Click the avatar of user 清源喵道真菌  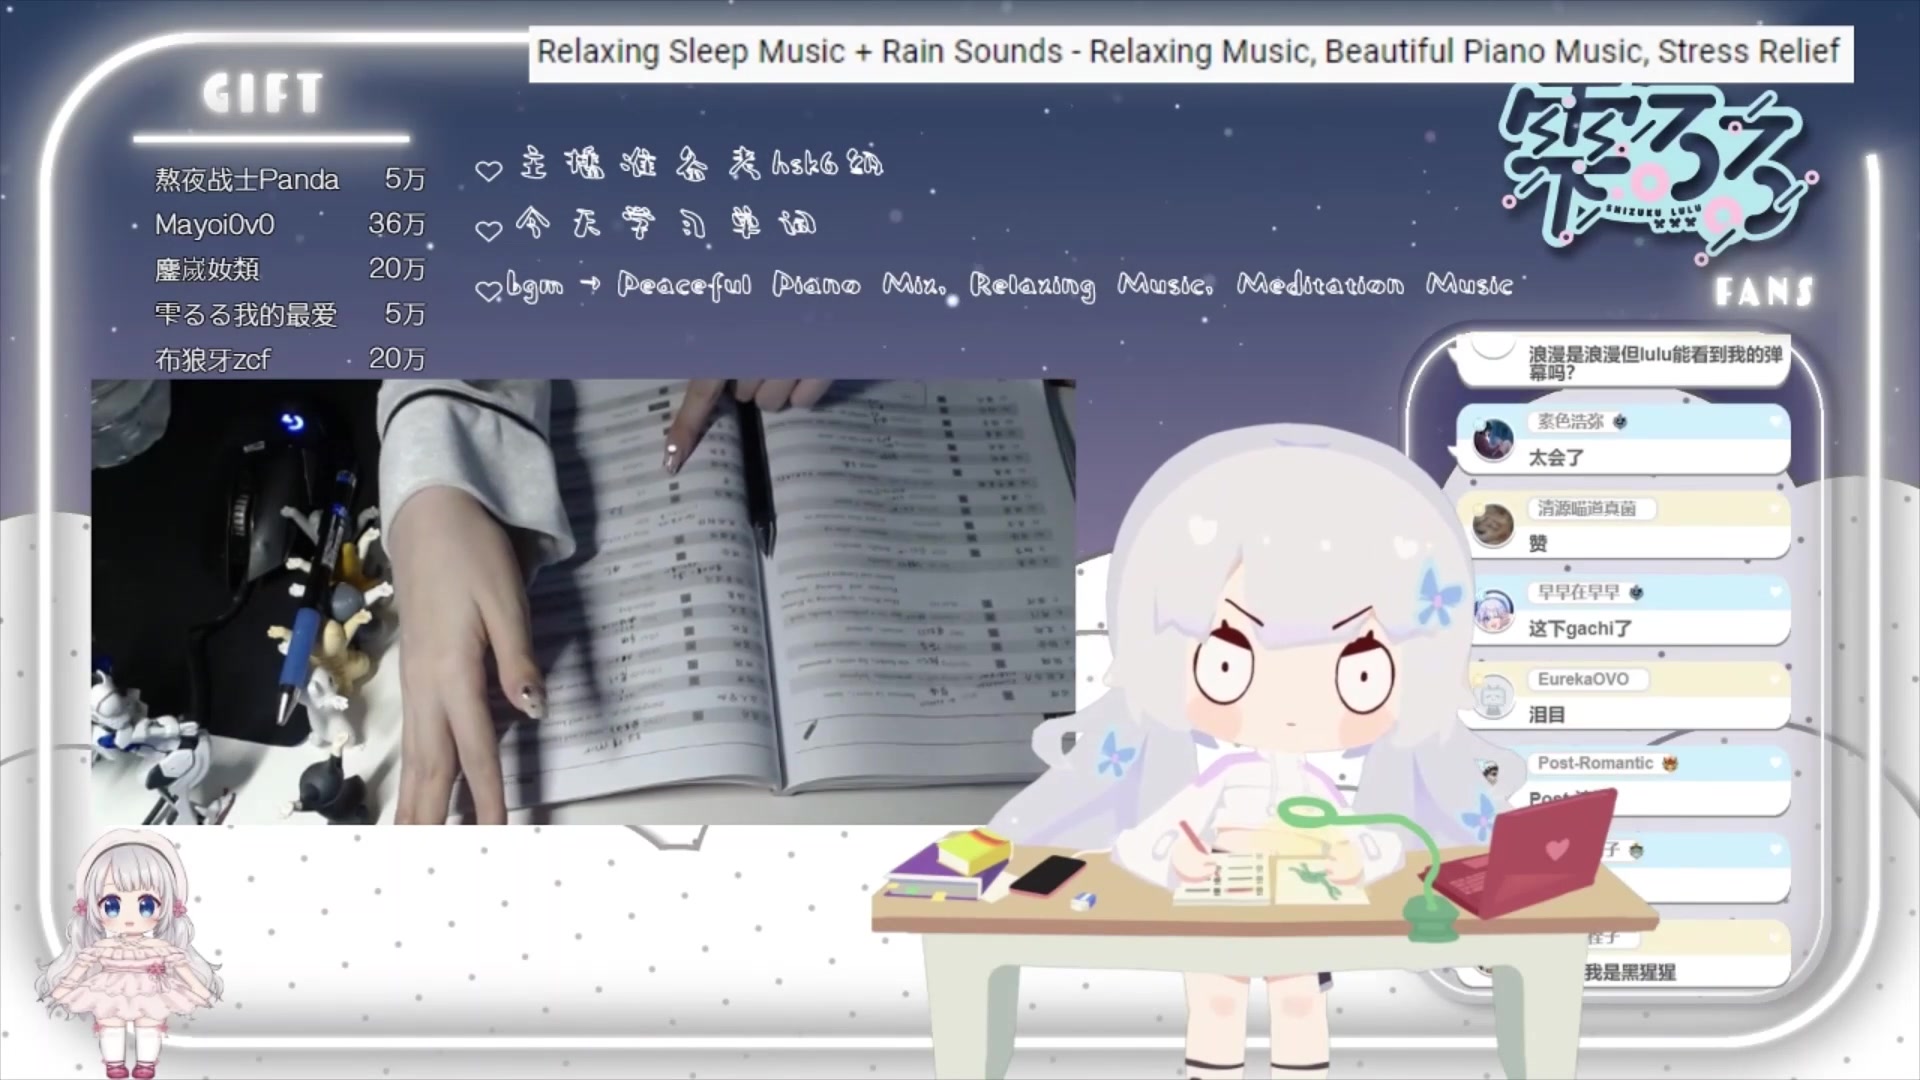click(1493, 526)
